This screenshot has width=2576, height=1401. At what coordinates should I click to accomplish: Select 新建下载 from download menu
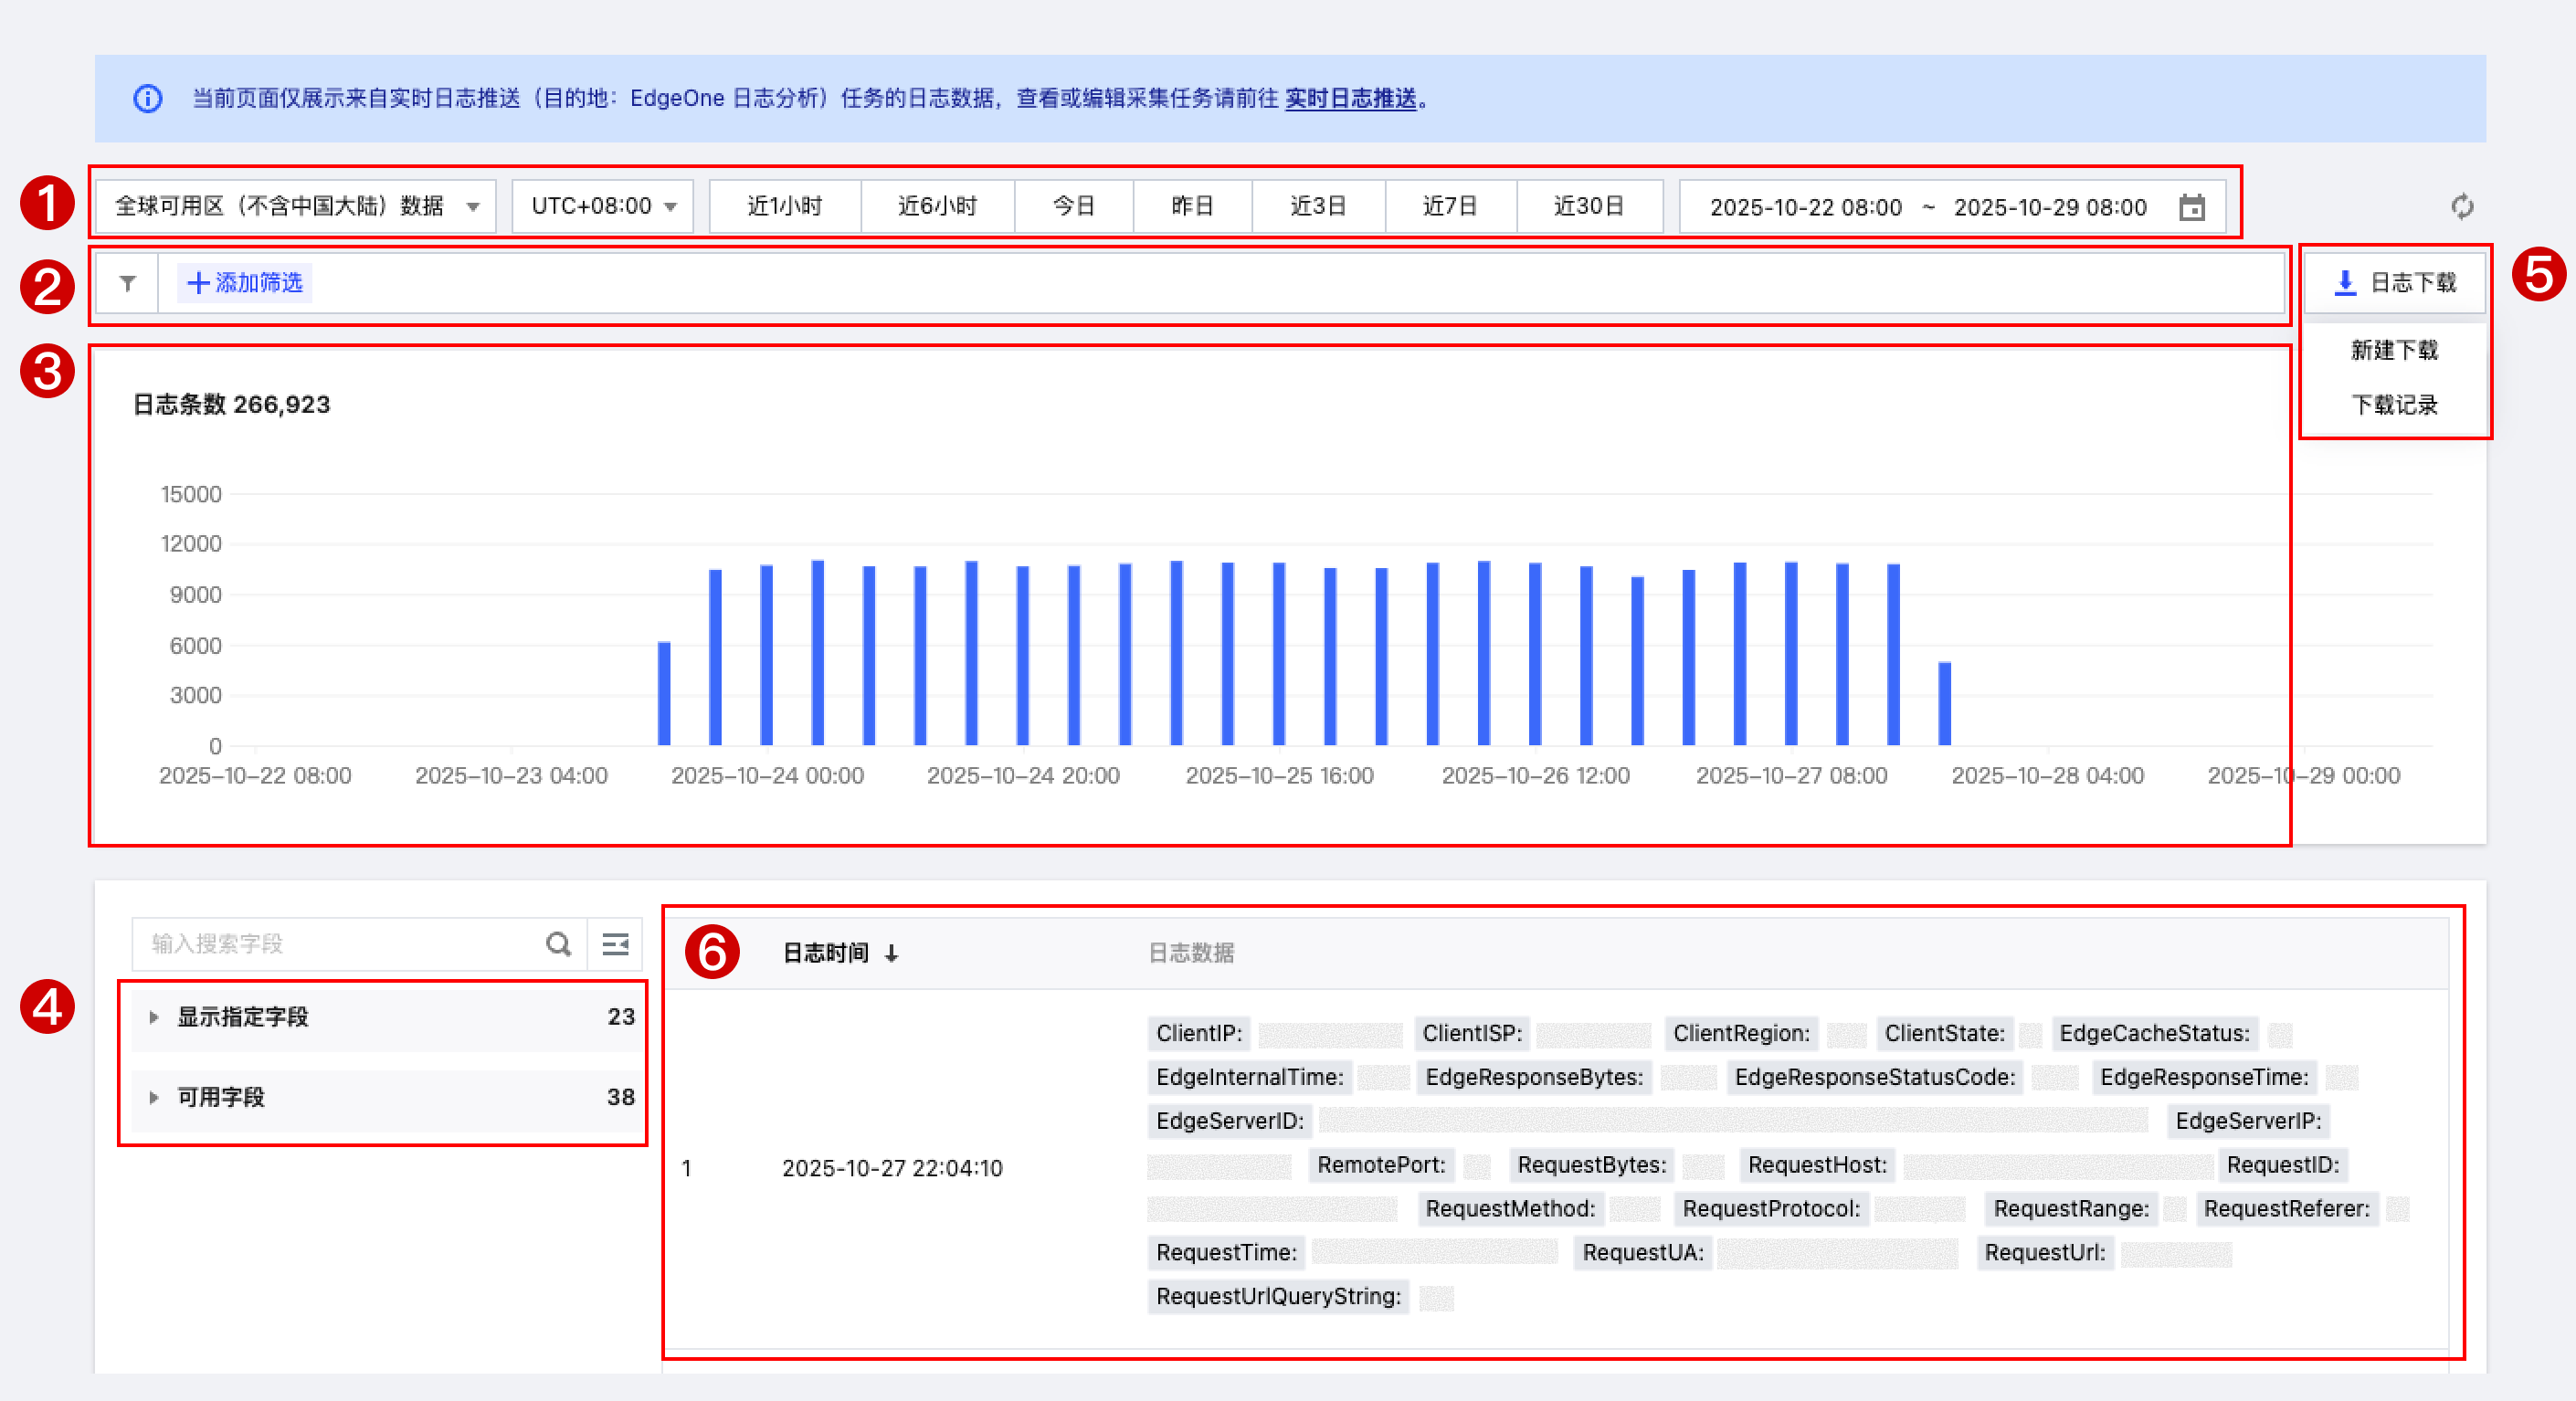pos(2394,350)
